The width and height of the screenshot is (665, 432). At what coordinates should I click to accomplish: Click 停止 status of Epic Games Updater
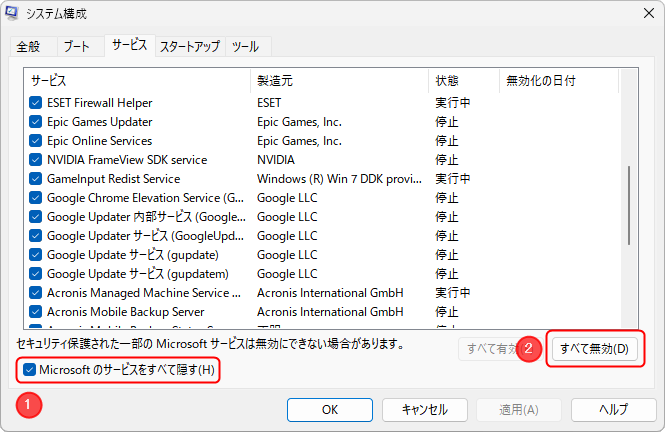point(447,122)
